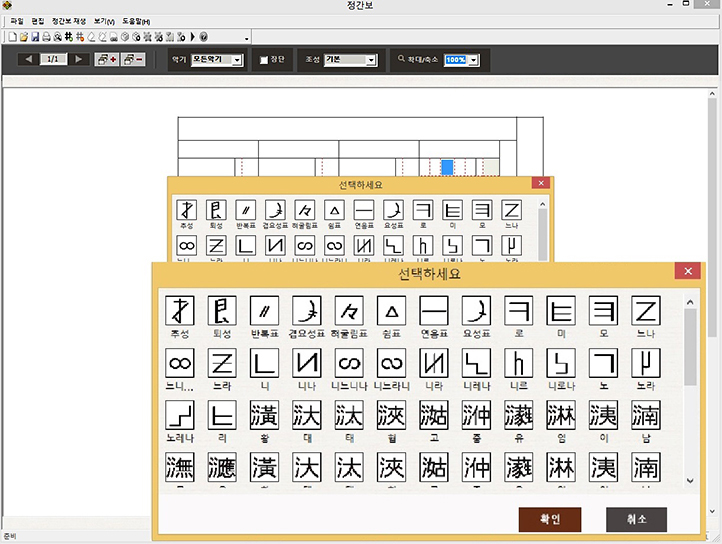This screenshot has height=544, width=722.
Task: Print using the toolbar printer icon
Action: (x=46, y=37)
